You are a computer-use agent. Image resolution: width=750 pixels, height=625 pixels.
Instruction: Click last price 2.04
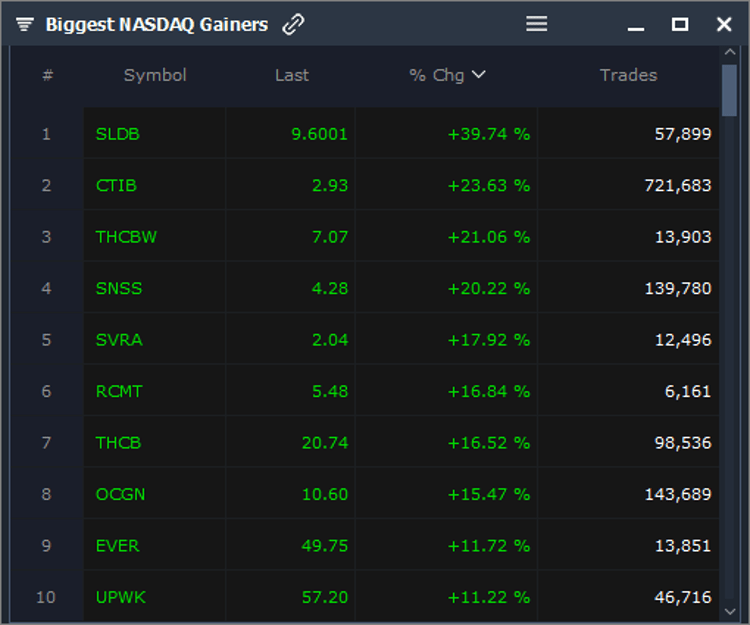click(x=330, y=340)
